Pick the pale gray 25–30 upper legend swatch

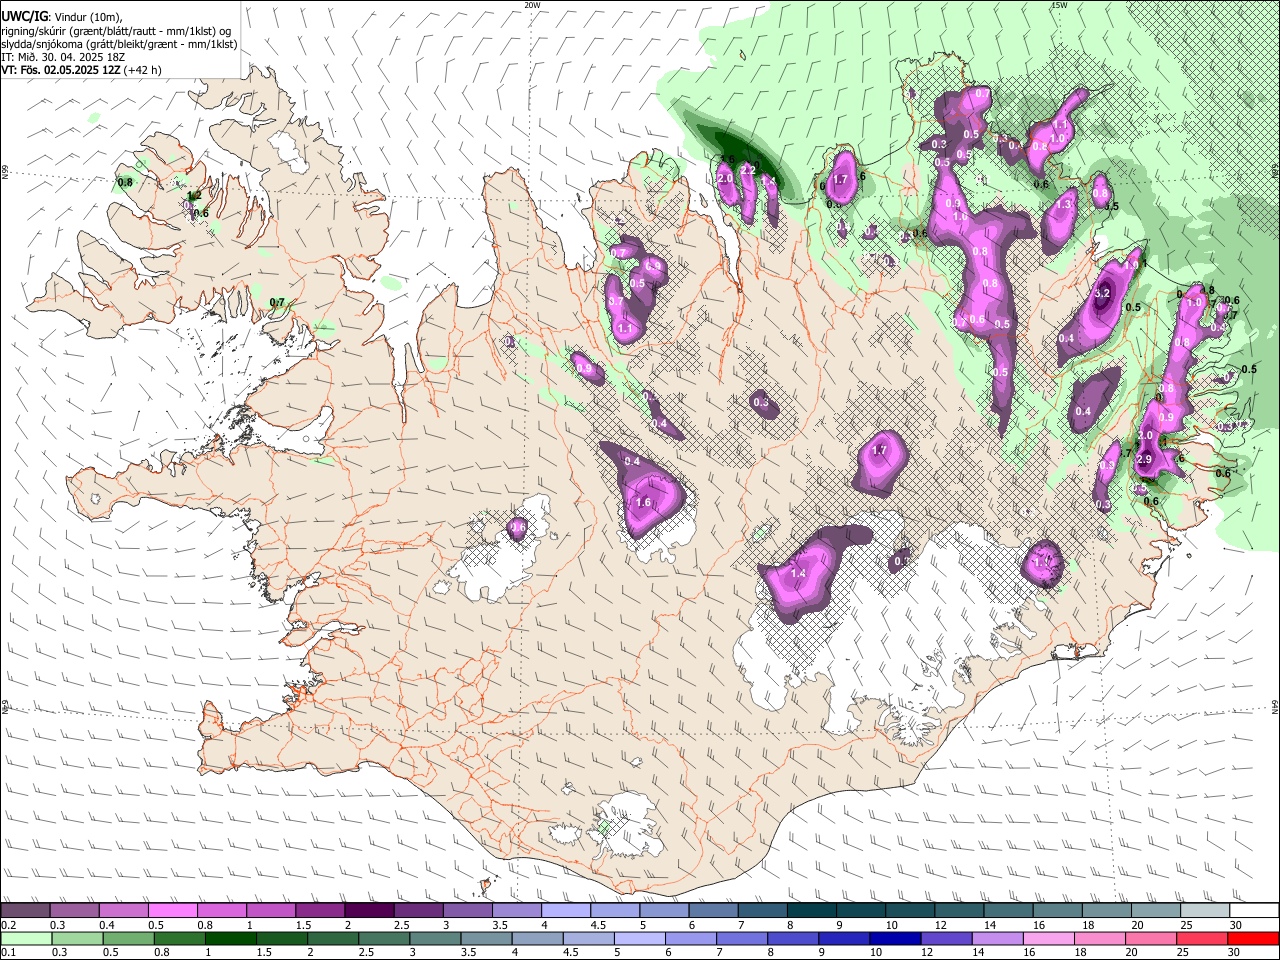tap(1205, 911)
